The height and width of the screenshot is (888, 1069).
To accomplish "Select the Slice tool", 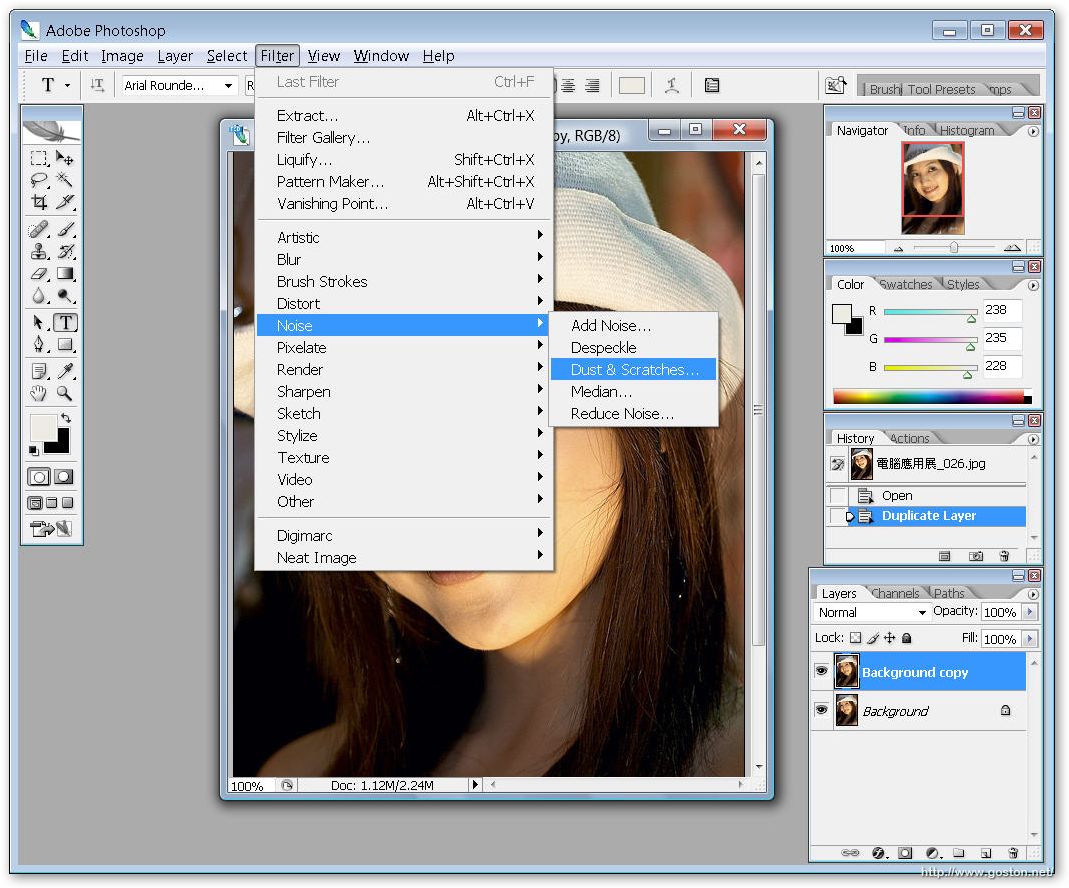I will [x=65, y=202].
